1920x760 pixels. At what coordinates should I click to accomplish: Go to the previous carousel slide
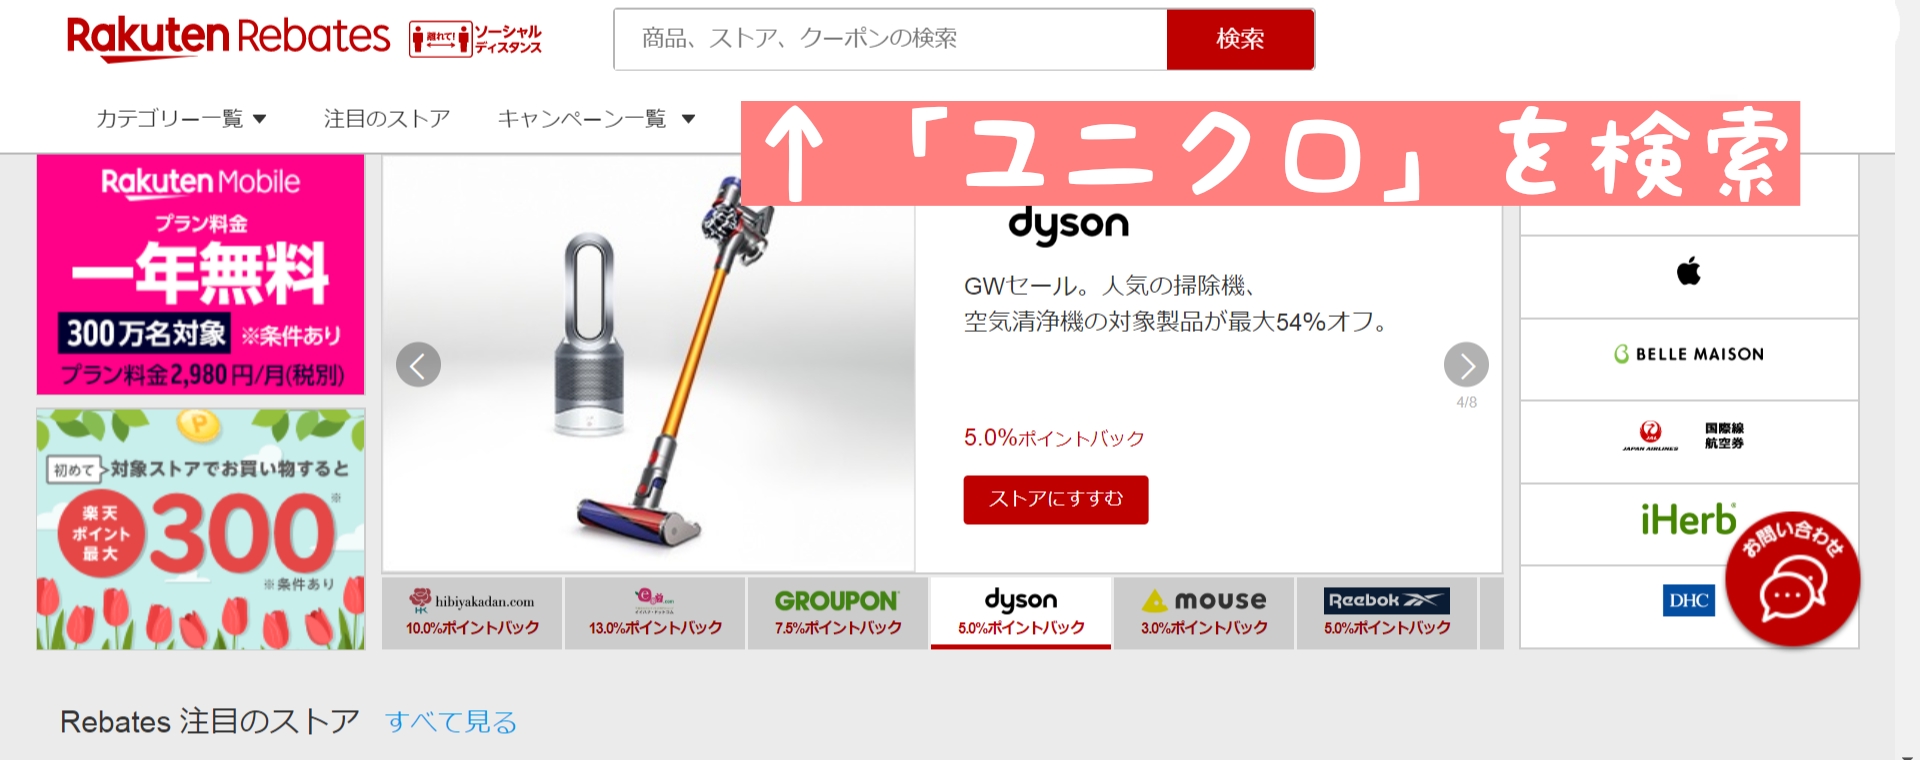pyautogui.click(x=418, y=365)
